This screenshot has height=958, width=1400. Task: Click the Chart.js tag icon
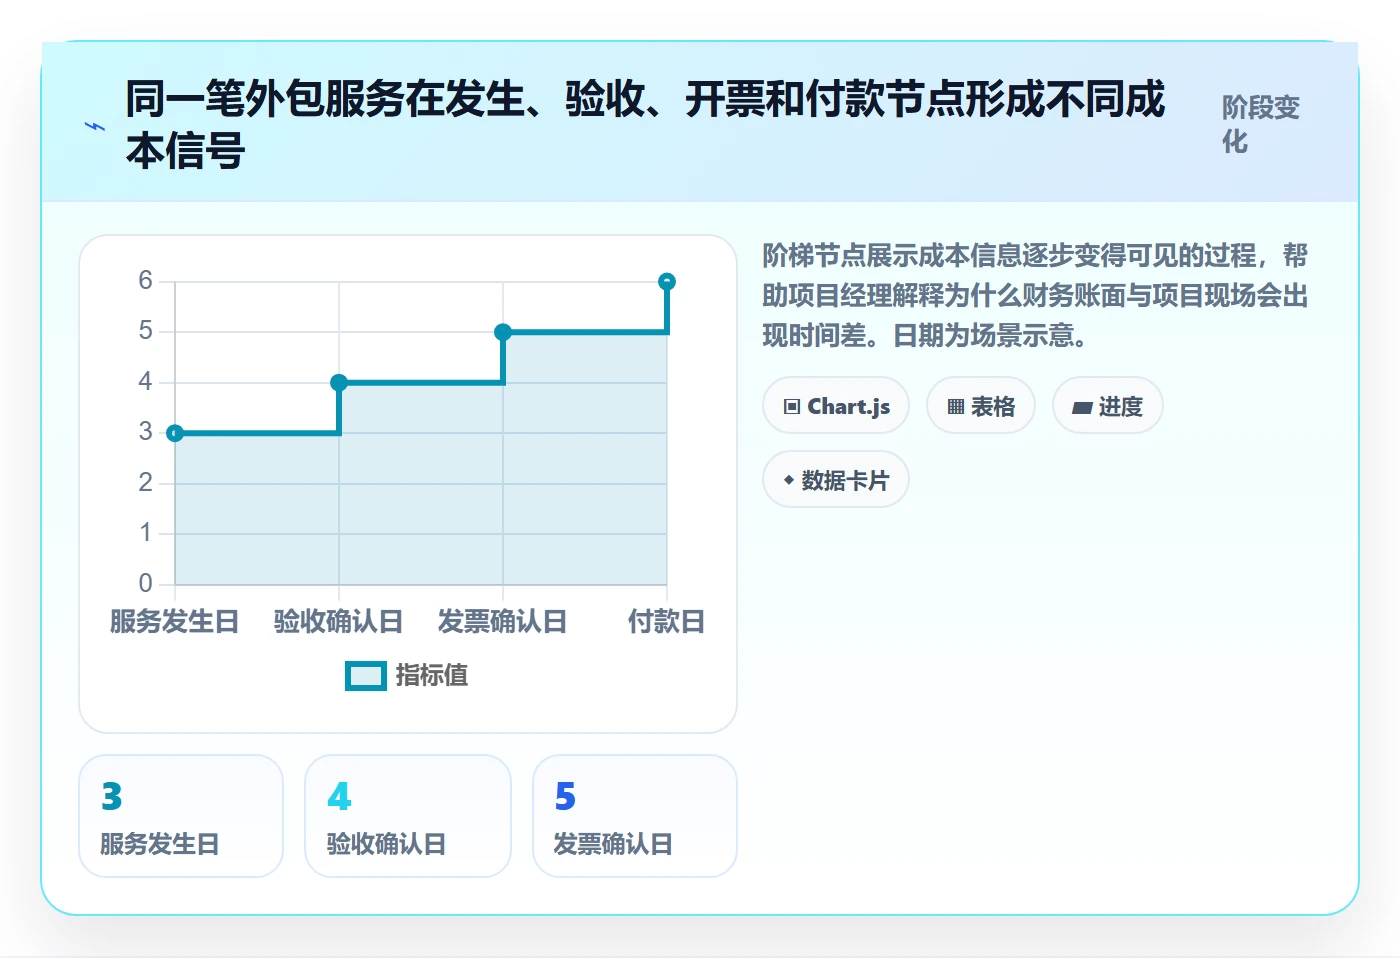pos(792,407)
